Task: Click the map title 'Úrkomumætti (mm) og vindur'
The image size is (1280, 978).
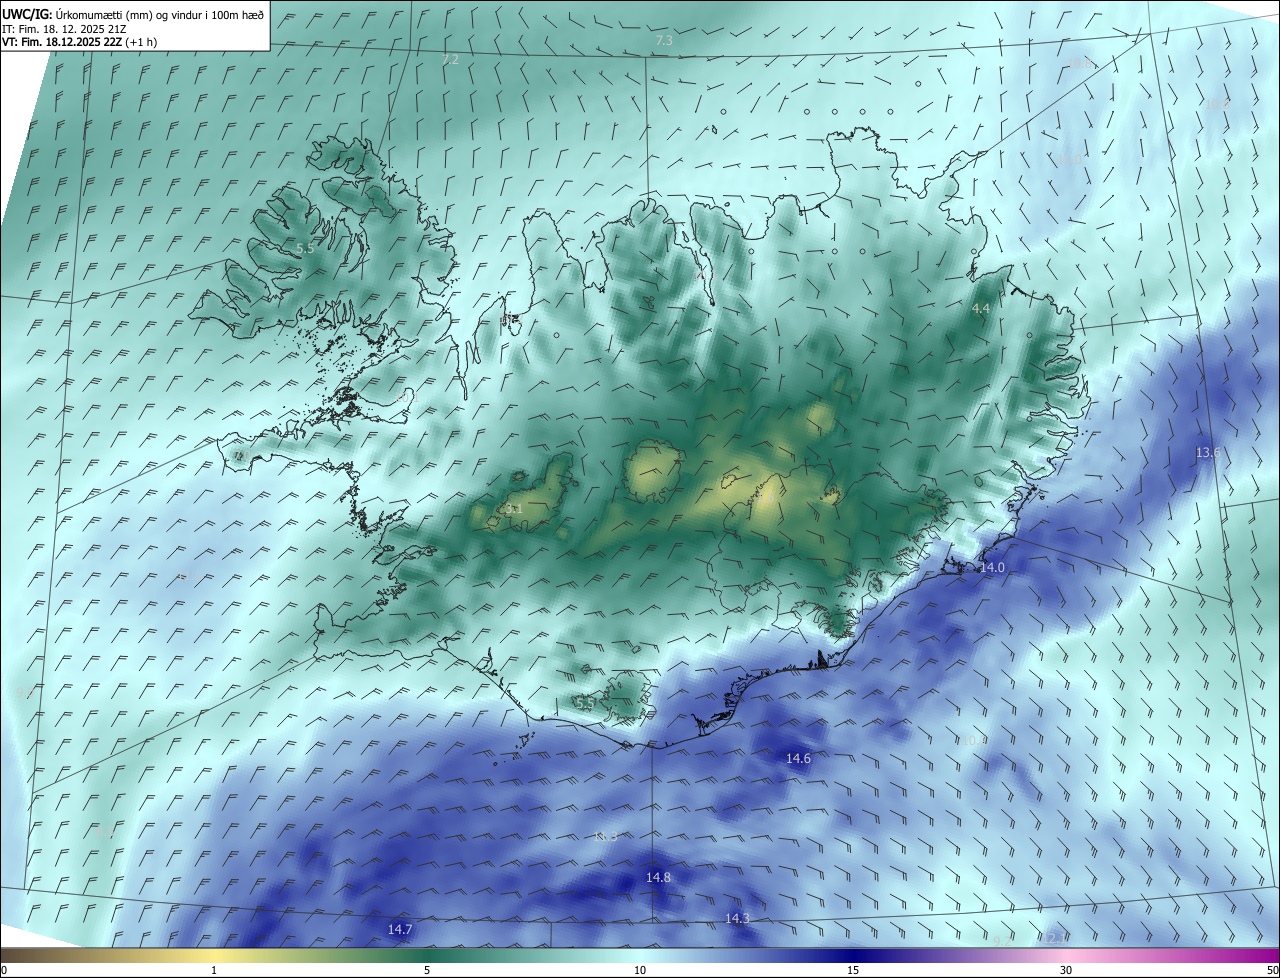Action: 128,15
